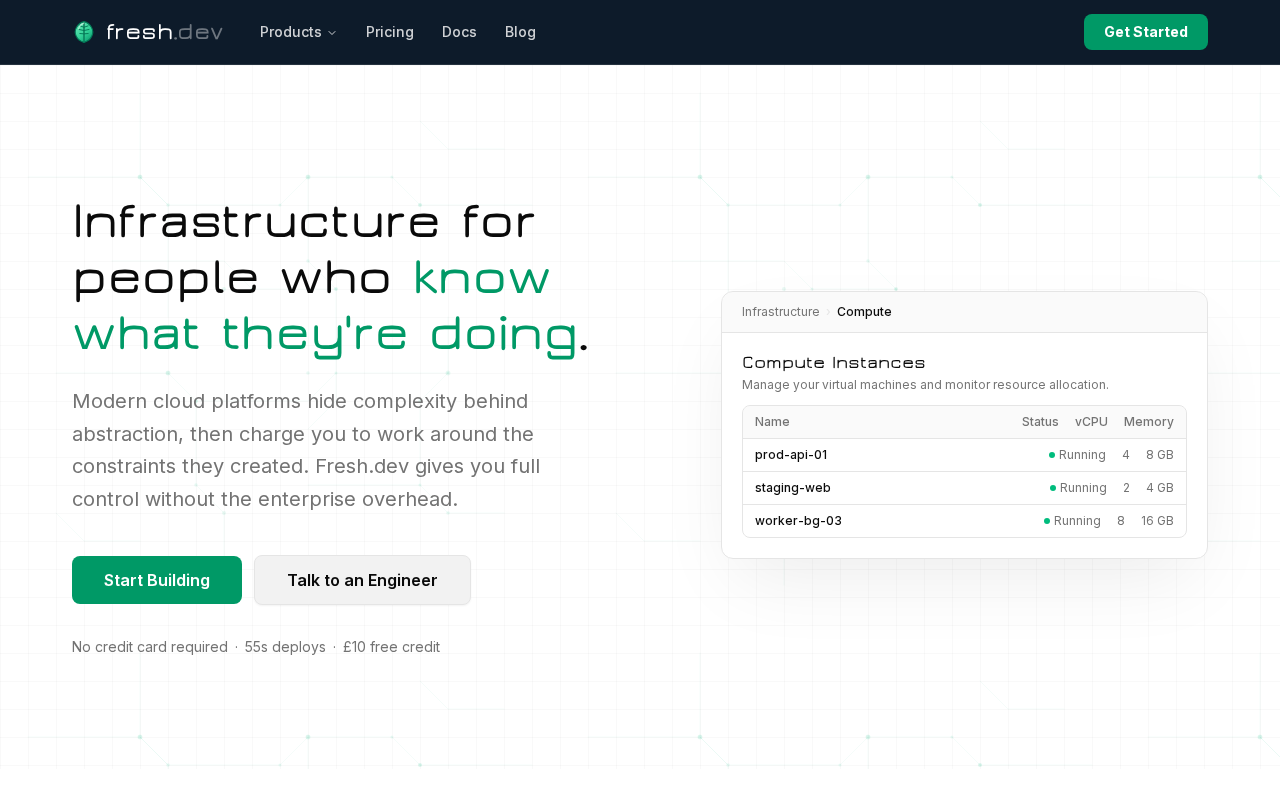1280x800 pixels.
Task: Click the fresh.dev brand name text
Action: 164,32
